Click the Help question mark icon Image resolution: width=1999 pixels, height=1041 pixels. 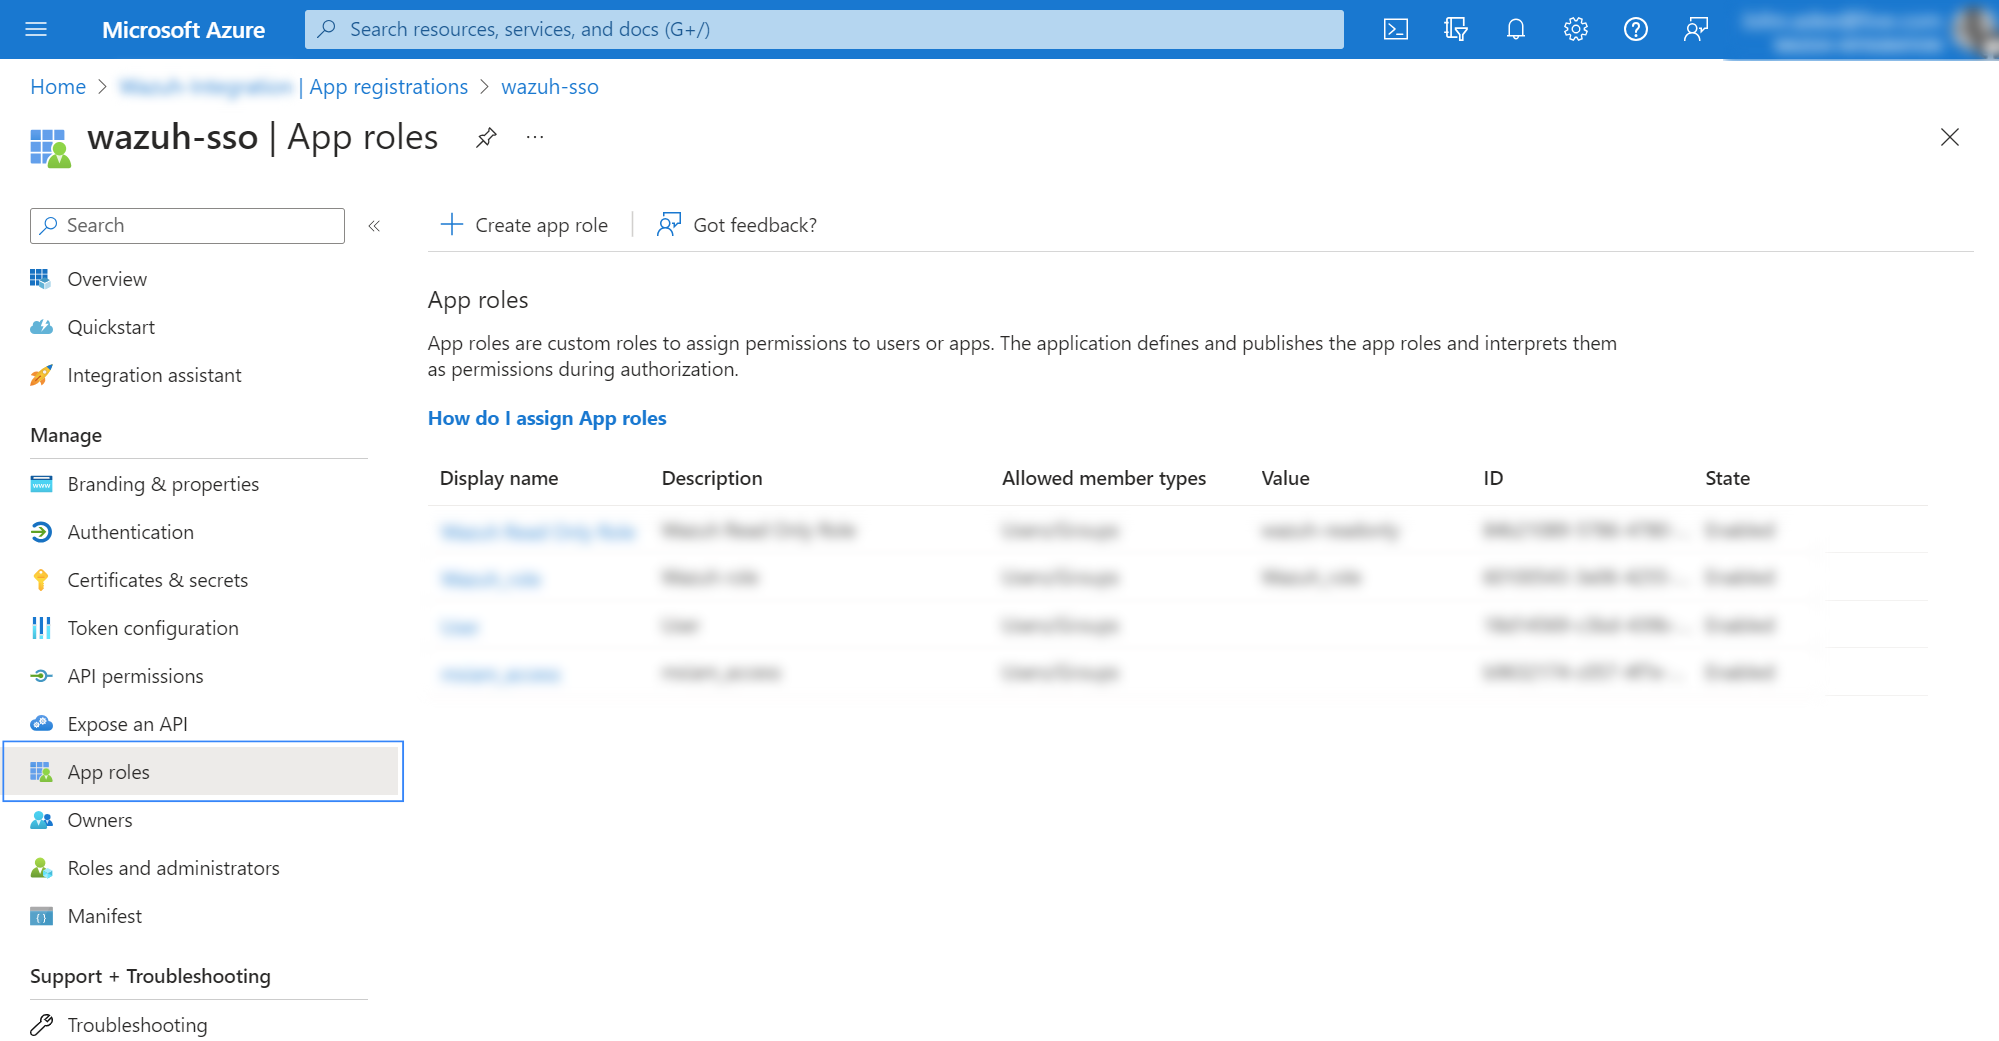[1635, 29]
